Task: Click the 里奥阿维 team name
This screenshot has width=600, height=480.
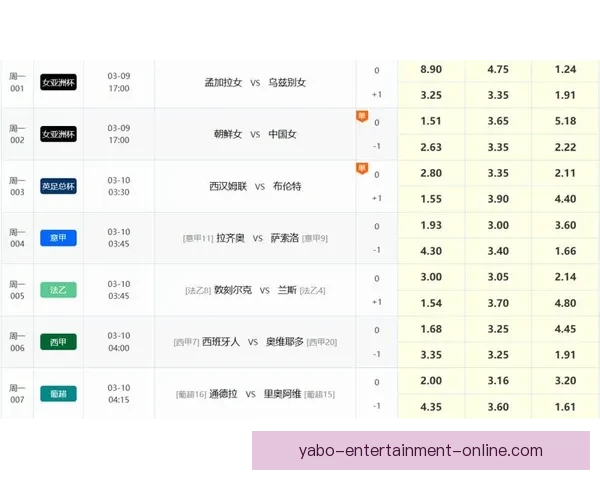Action: point(282,393)
